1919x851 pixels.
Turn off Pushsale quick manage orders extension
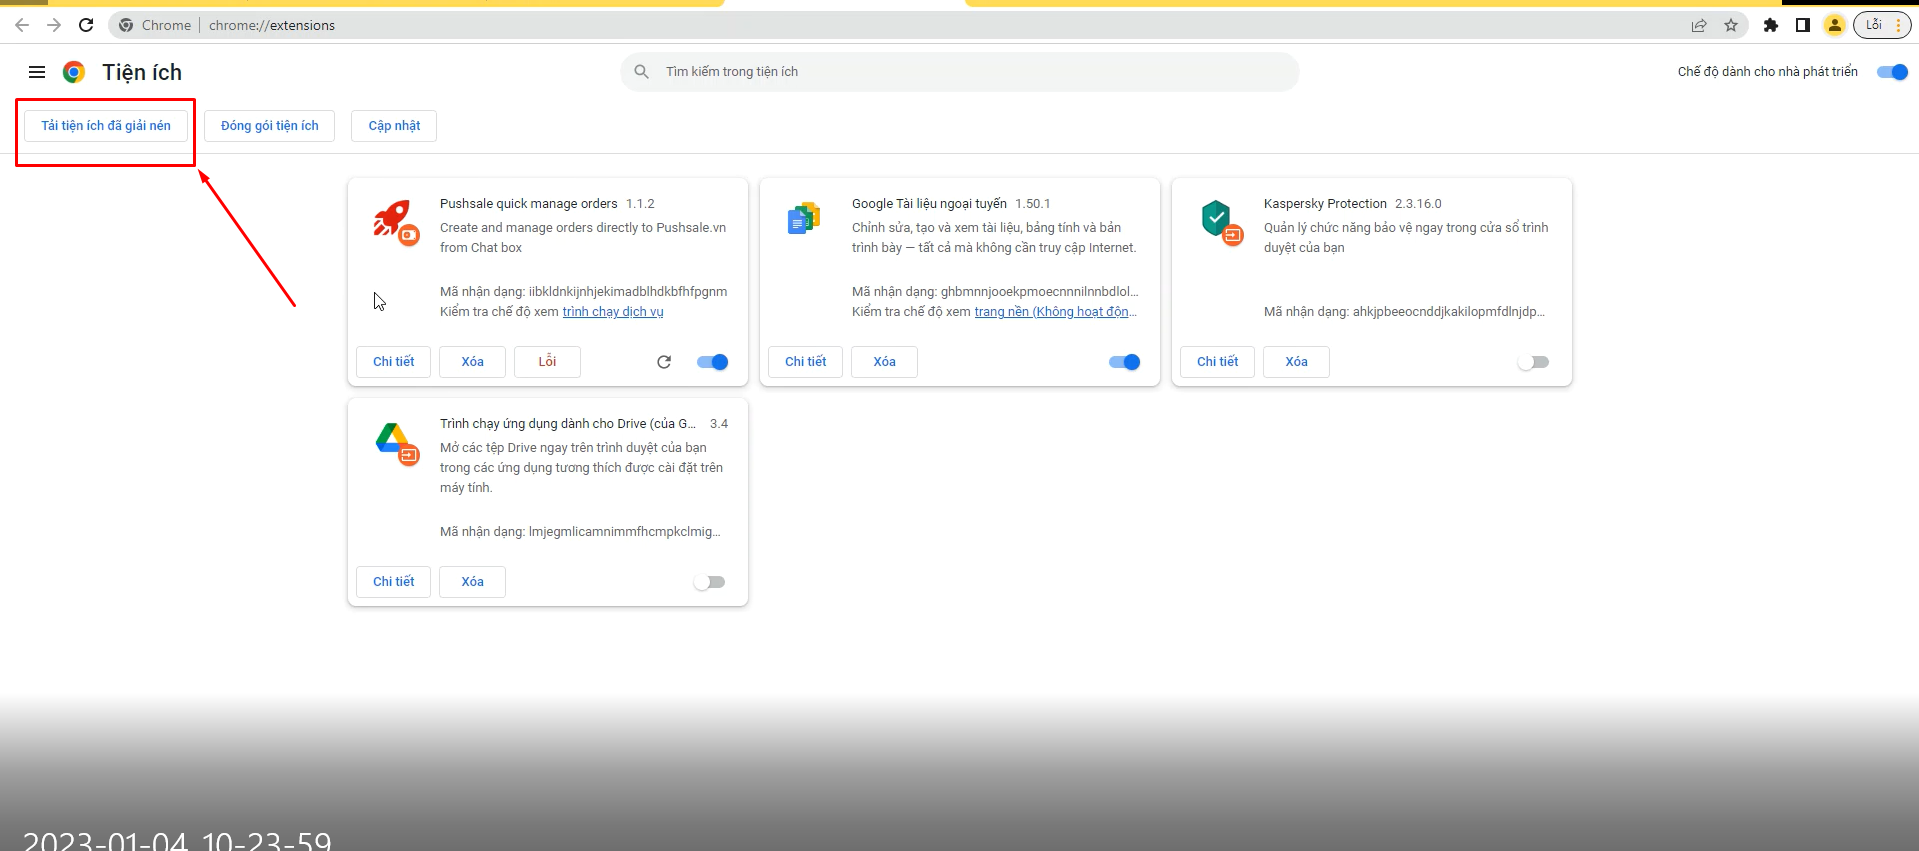713,362
